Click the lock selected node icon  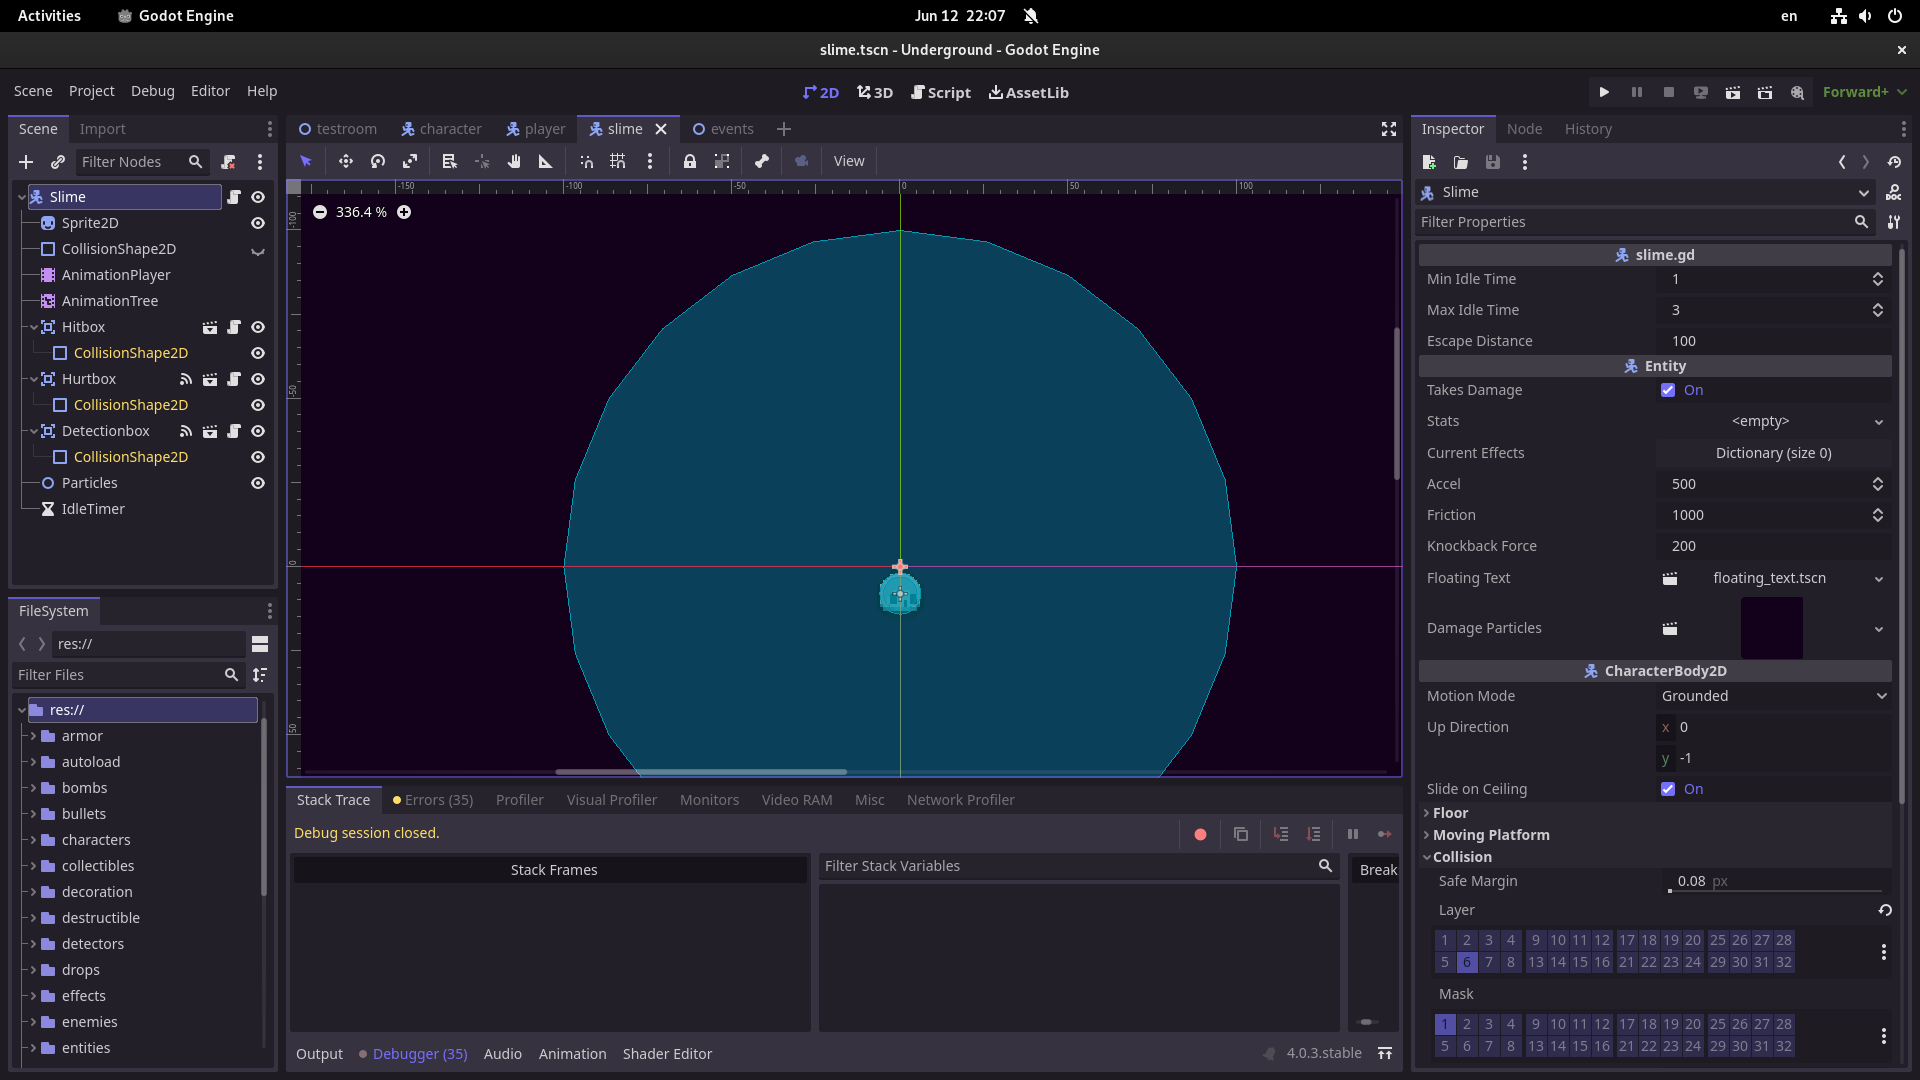pyautogui.click(x=690, y=161)
